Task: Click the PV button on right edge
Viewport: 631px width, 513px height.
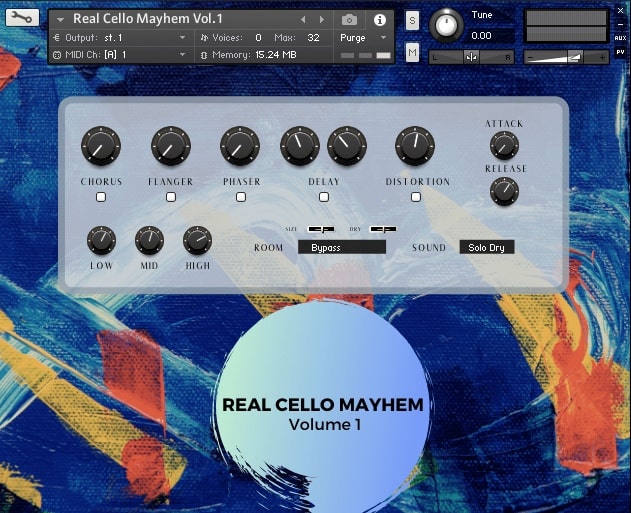Action: tap(620, 51)
